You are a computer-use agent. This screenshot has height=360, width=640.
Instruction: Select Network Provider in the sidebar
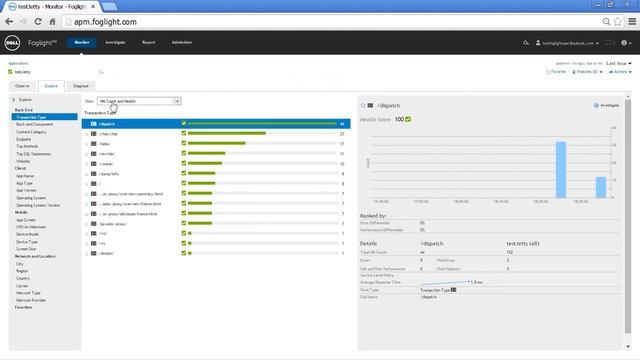(x=31, y=300)
